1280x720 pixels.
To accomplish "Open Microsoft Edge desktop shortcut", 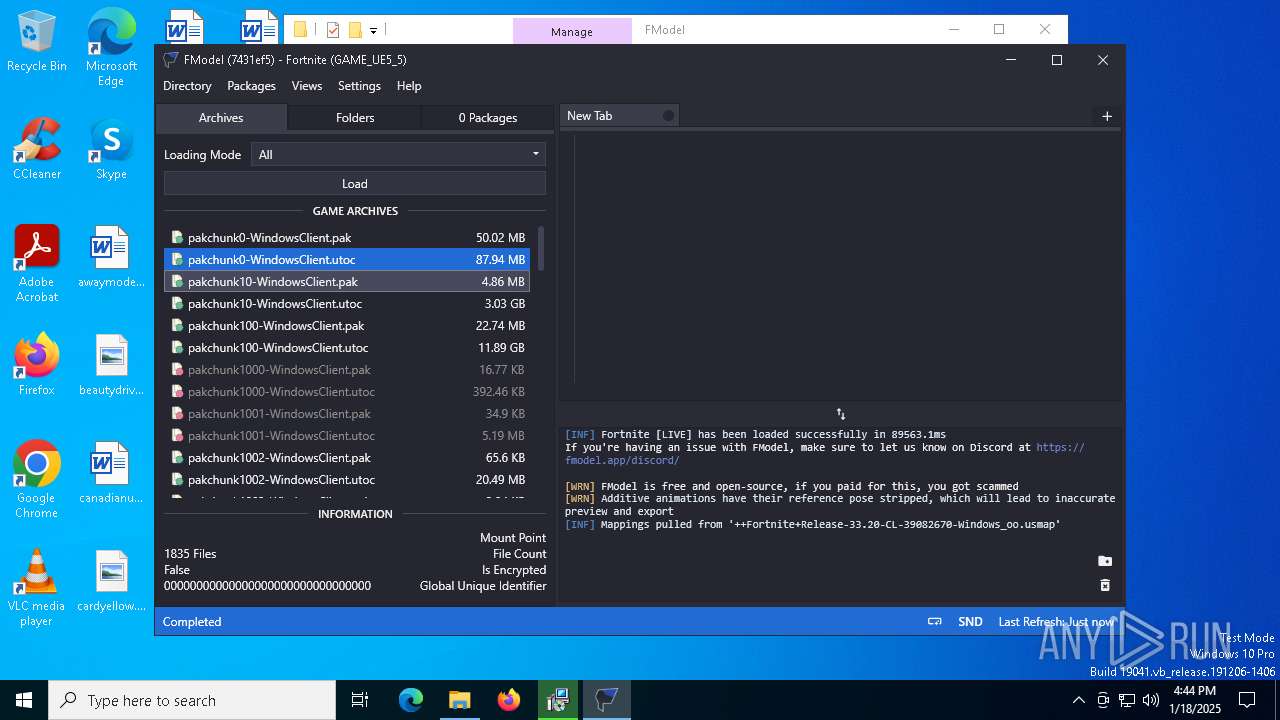I will click(111, 48).
